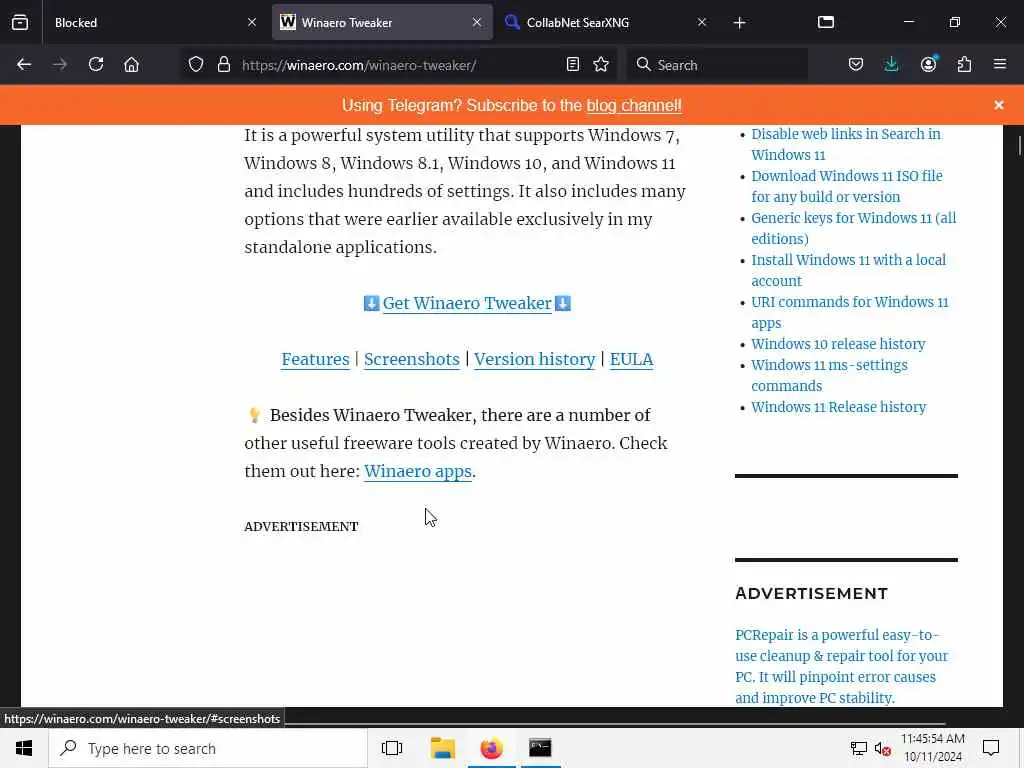Click the PCRepair advertisement link

(841, 666)
